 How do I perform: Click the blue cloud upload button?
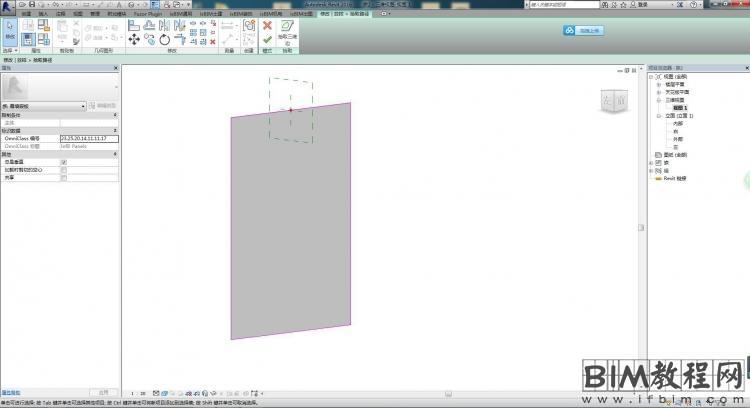point(581,30)
